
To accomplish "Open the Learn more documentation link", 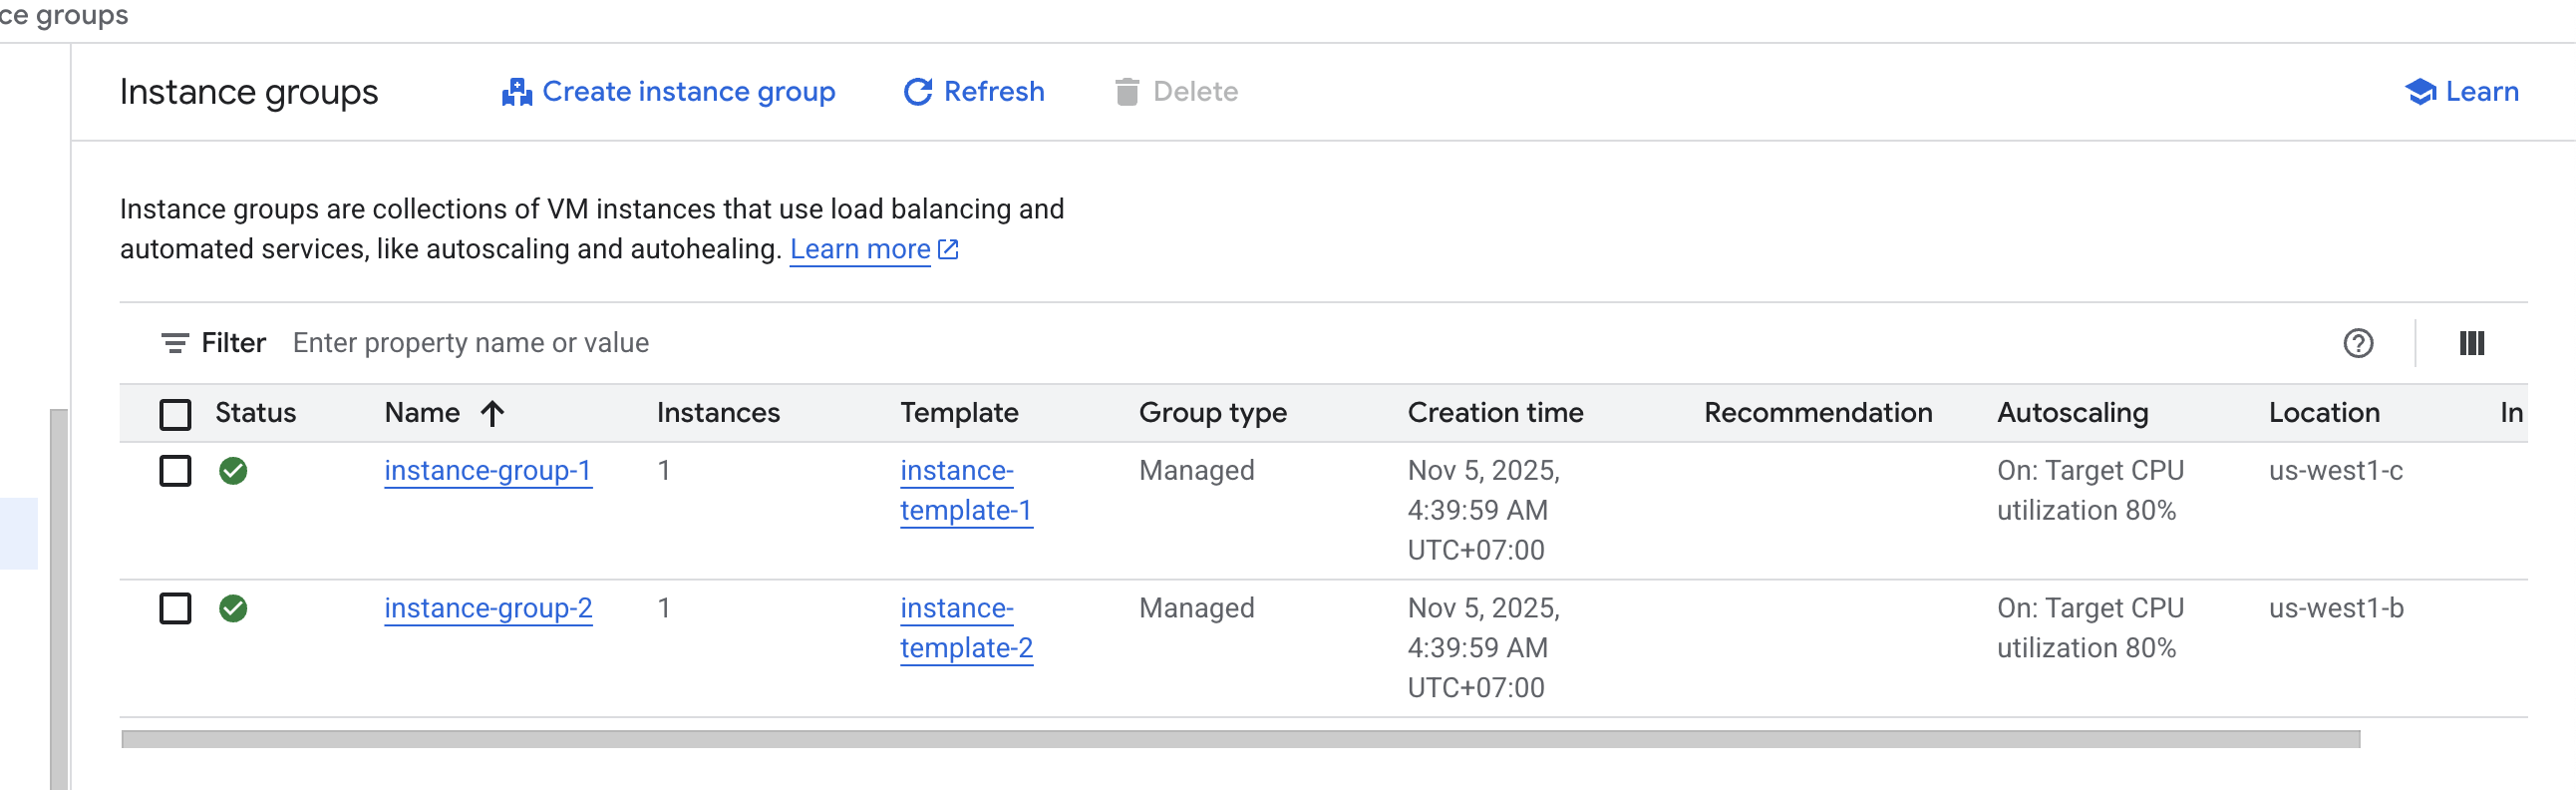I will [x=860, y=249].
